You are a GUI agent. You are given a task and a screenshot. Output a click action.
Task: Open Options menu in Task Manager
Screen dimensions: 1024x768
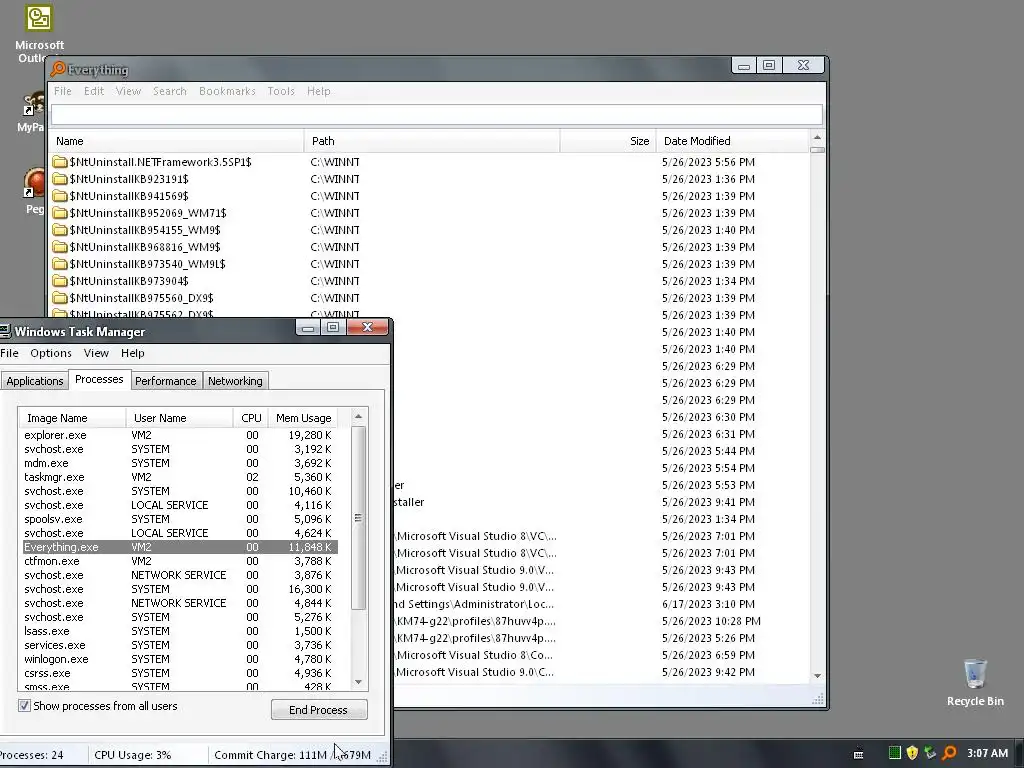coord(51,353)
